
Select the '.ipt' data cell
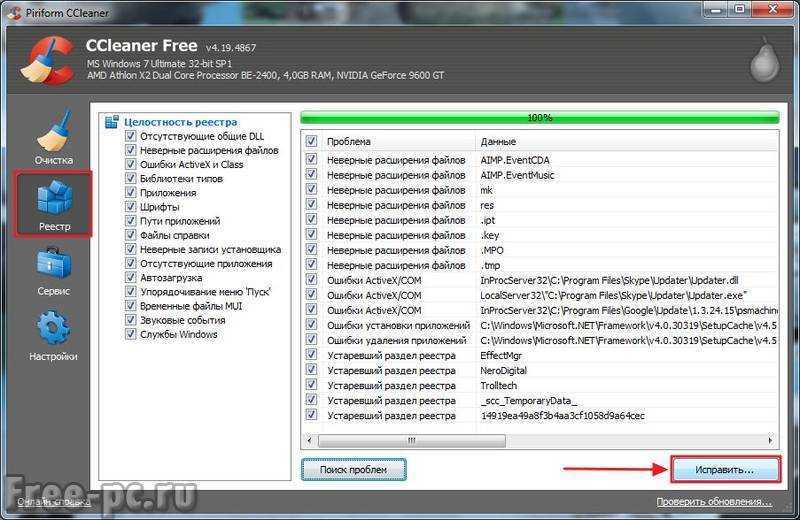point(488,220)
